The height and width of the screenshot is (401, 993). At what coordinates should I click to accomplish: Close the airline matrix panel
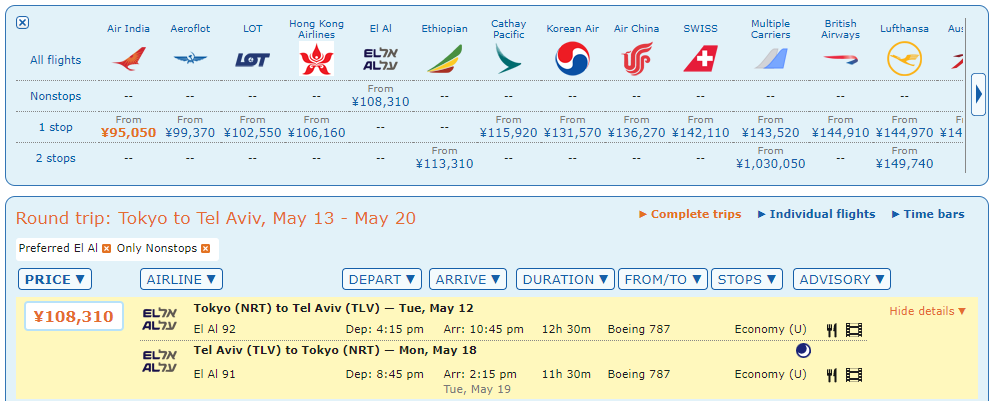[x=23, y=23]
